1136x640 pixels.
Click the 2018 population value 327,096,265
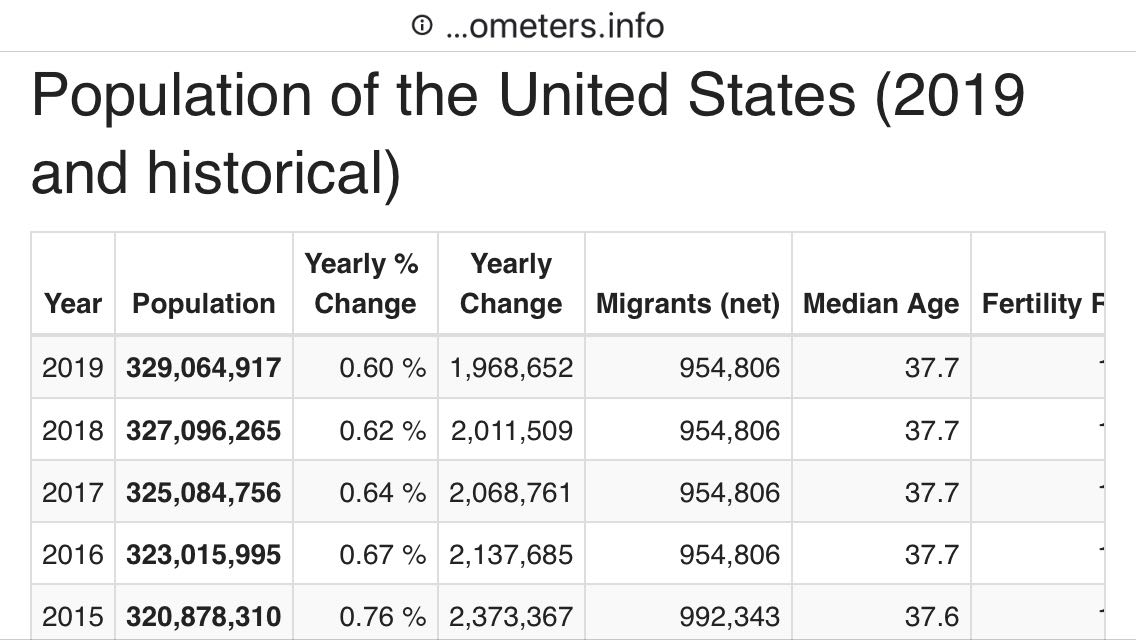pyautogui.click(x=204, y=430)
